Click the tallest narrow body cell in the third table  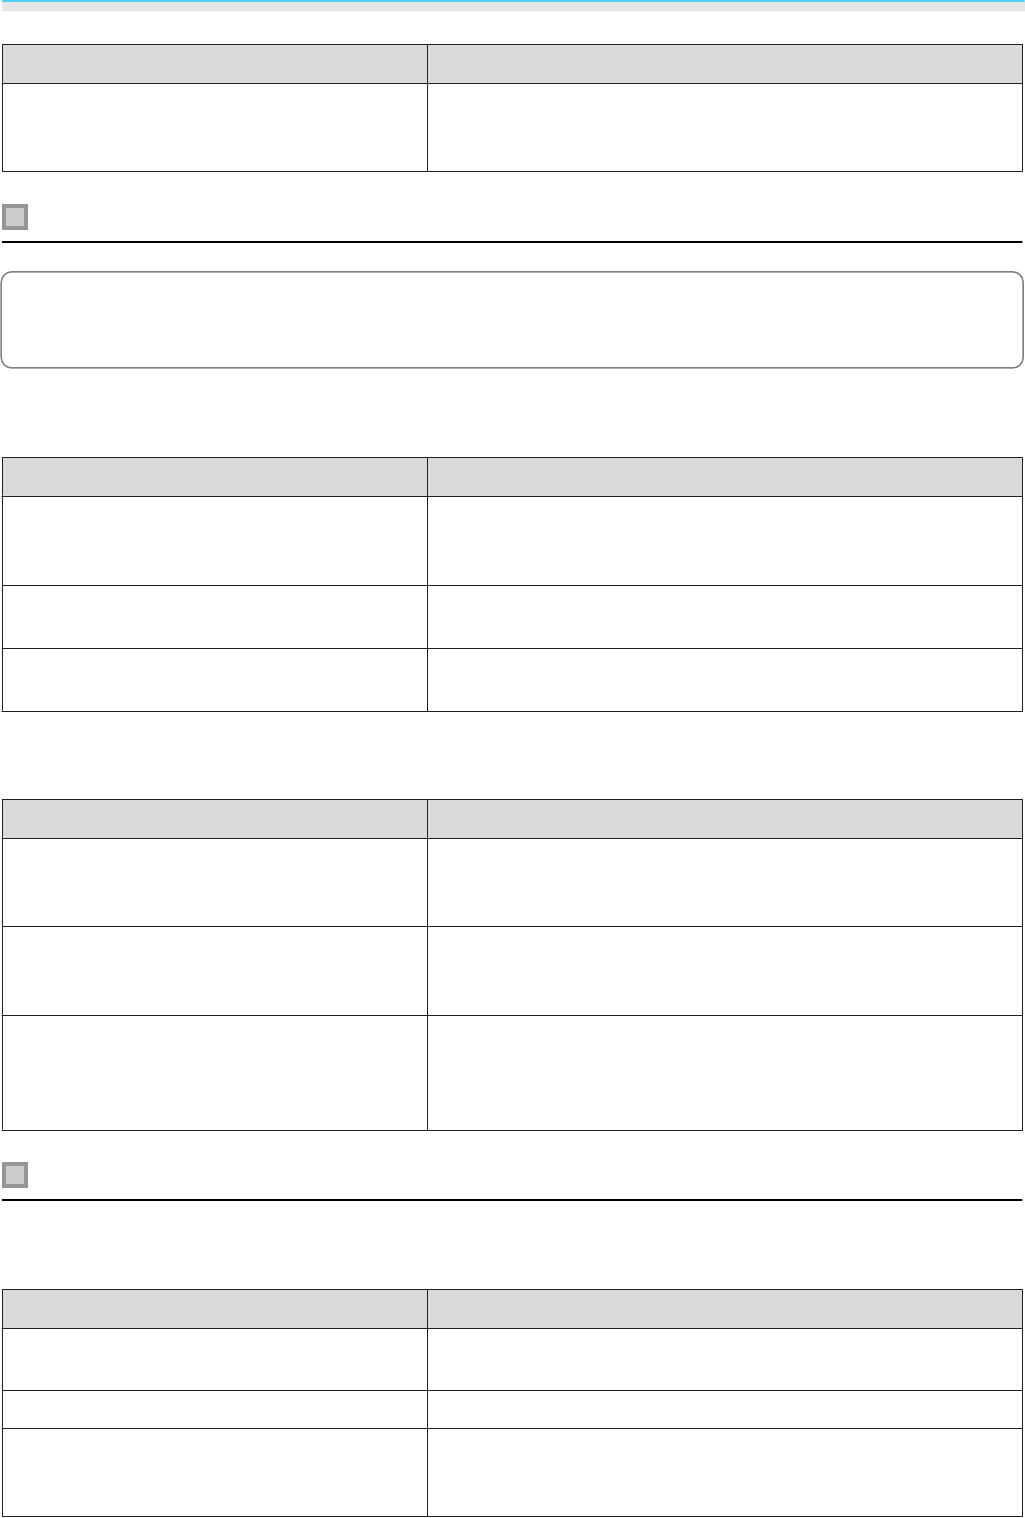point(214,1073)
